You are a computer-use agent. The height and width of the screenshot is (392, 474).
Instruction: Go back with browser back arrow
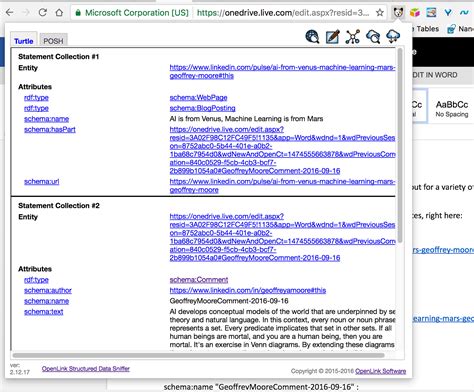click(x=9, y=13)
